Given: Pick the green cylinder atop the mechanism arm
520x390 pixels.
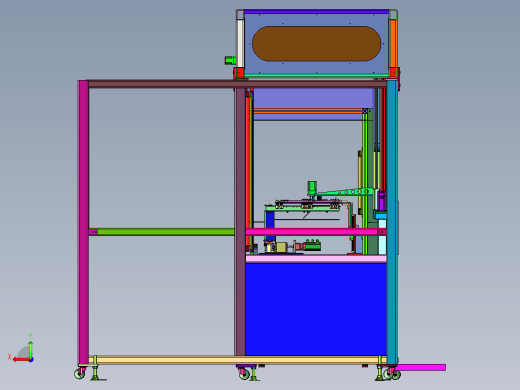Looking at the screenshot, I should 312,188.
